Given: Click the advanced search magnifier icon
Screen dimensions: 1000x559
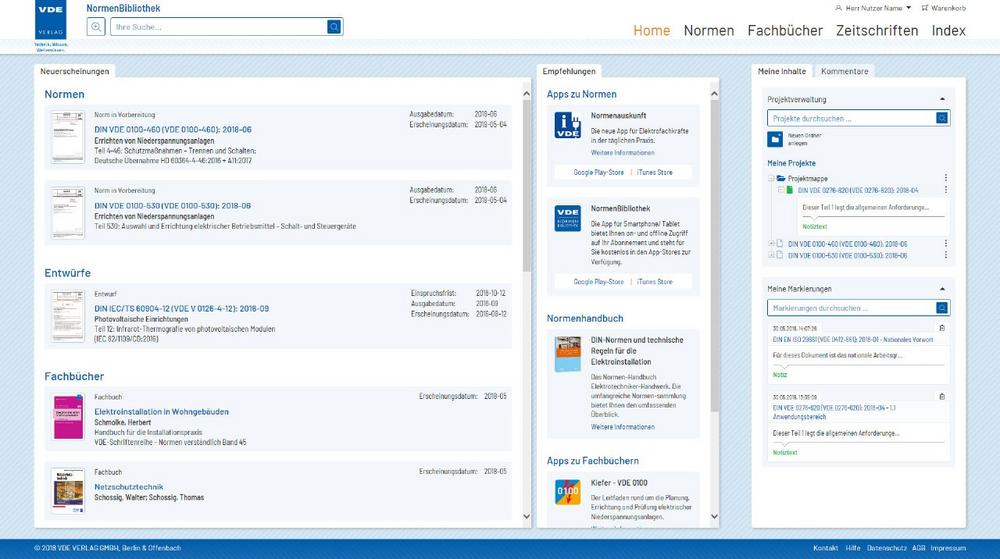Looking at the screenshot, I should (96, 27).
